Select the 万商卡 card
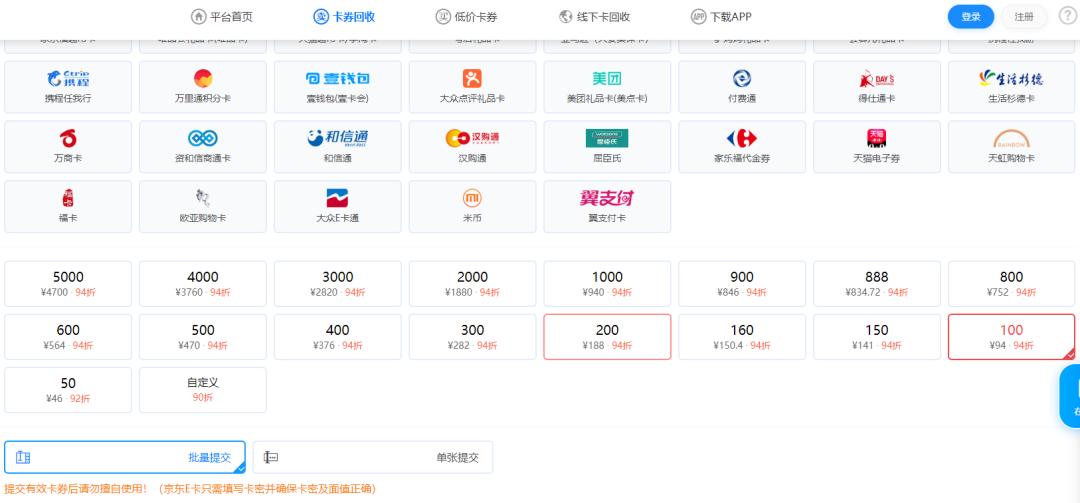Viewport: 1080px width, 503px height. (x=68, y=147)
